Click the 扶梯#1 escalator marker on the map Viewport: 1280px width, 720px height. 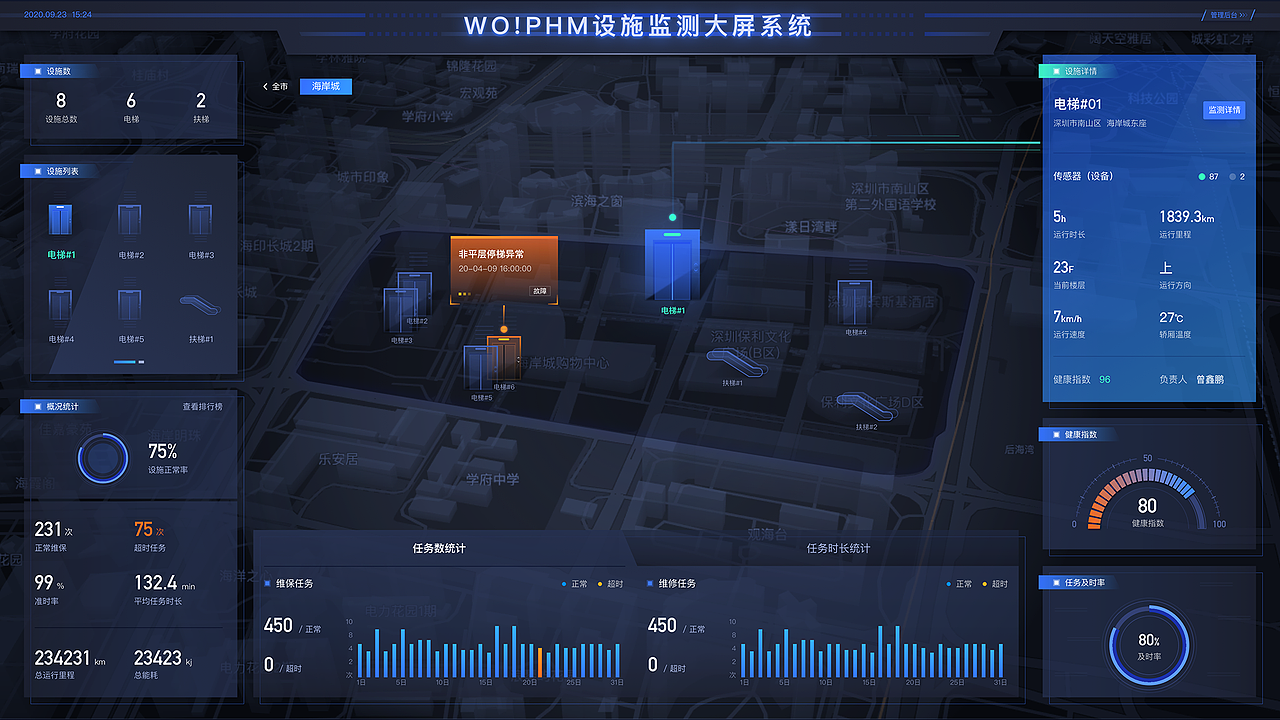tap(735, 365)
